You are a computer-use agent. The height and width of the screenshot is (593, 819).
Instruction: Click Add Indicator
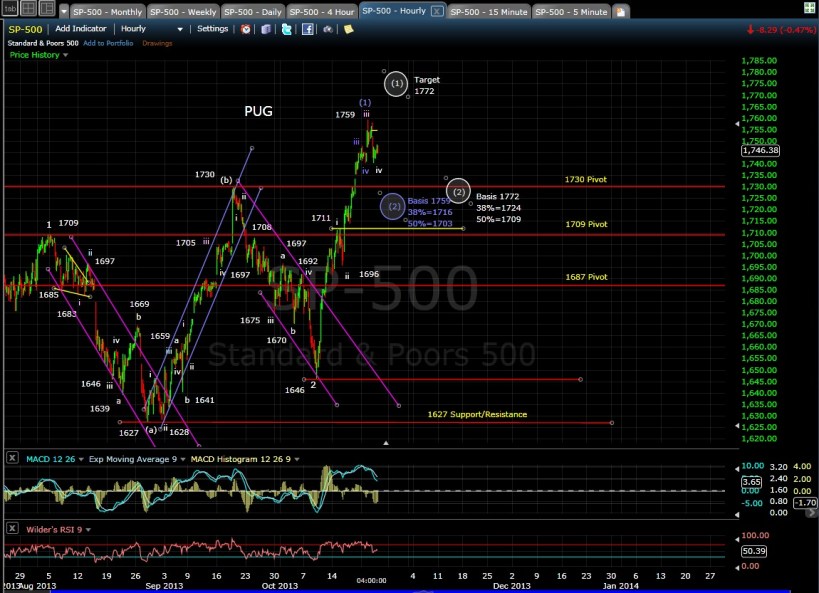[x=81, y=29]
